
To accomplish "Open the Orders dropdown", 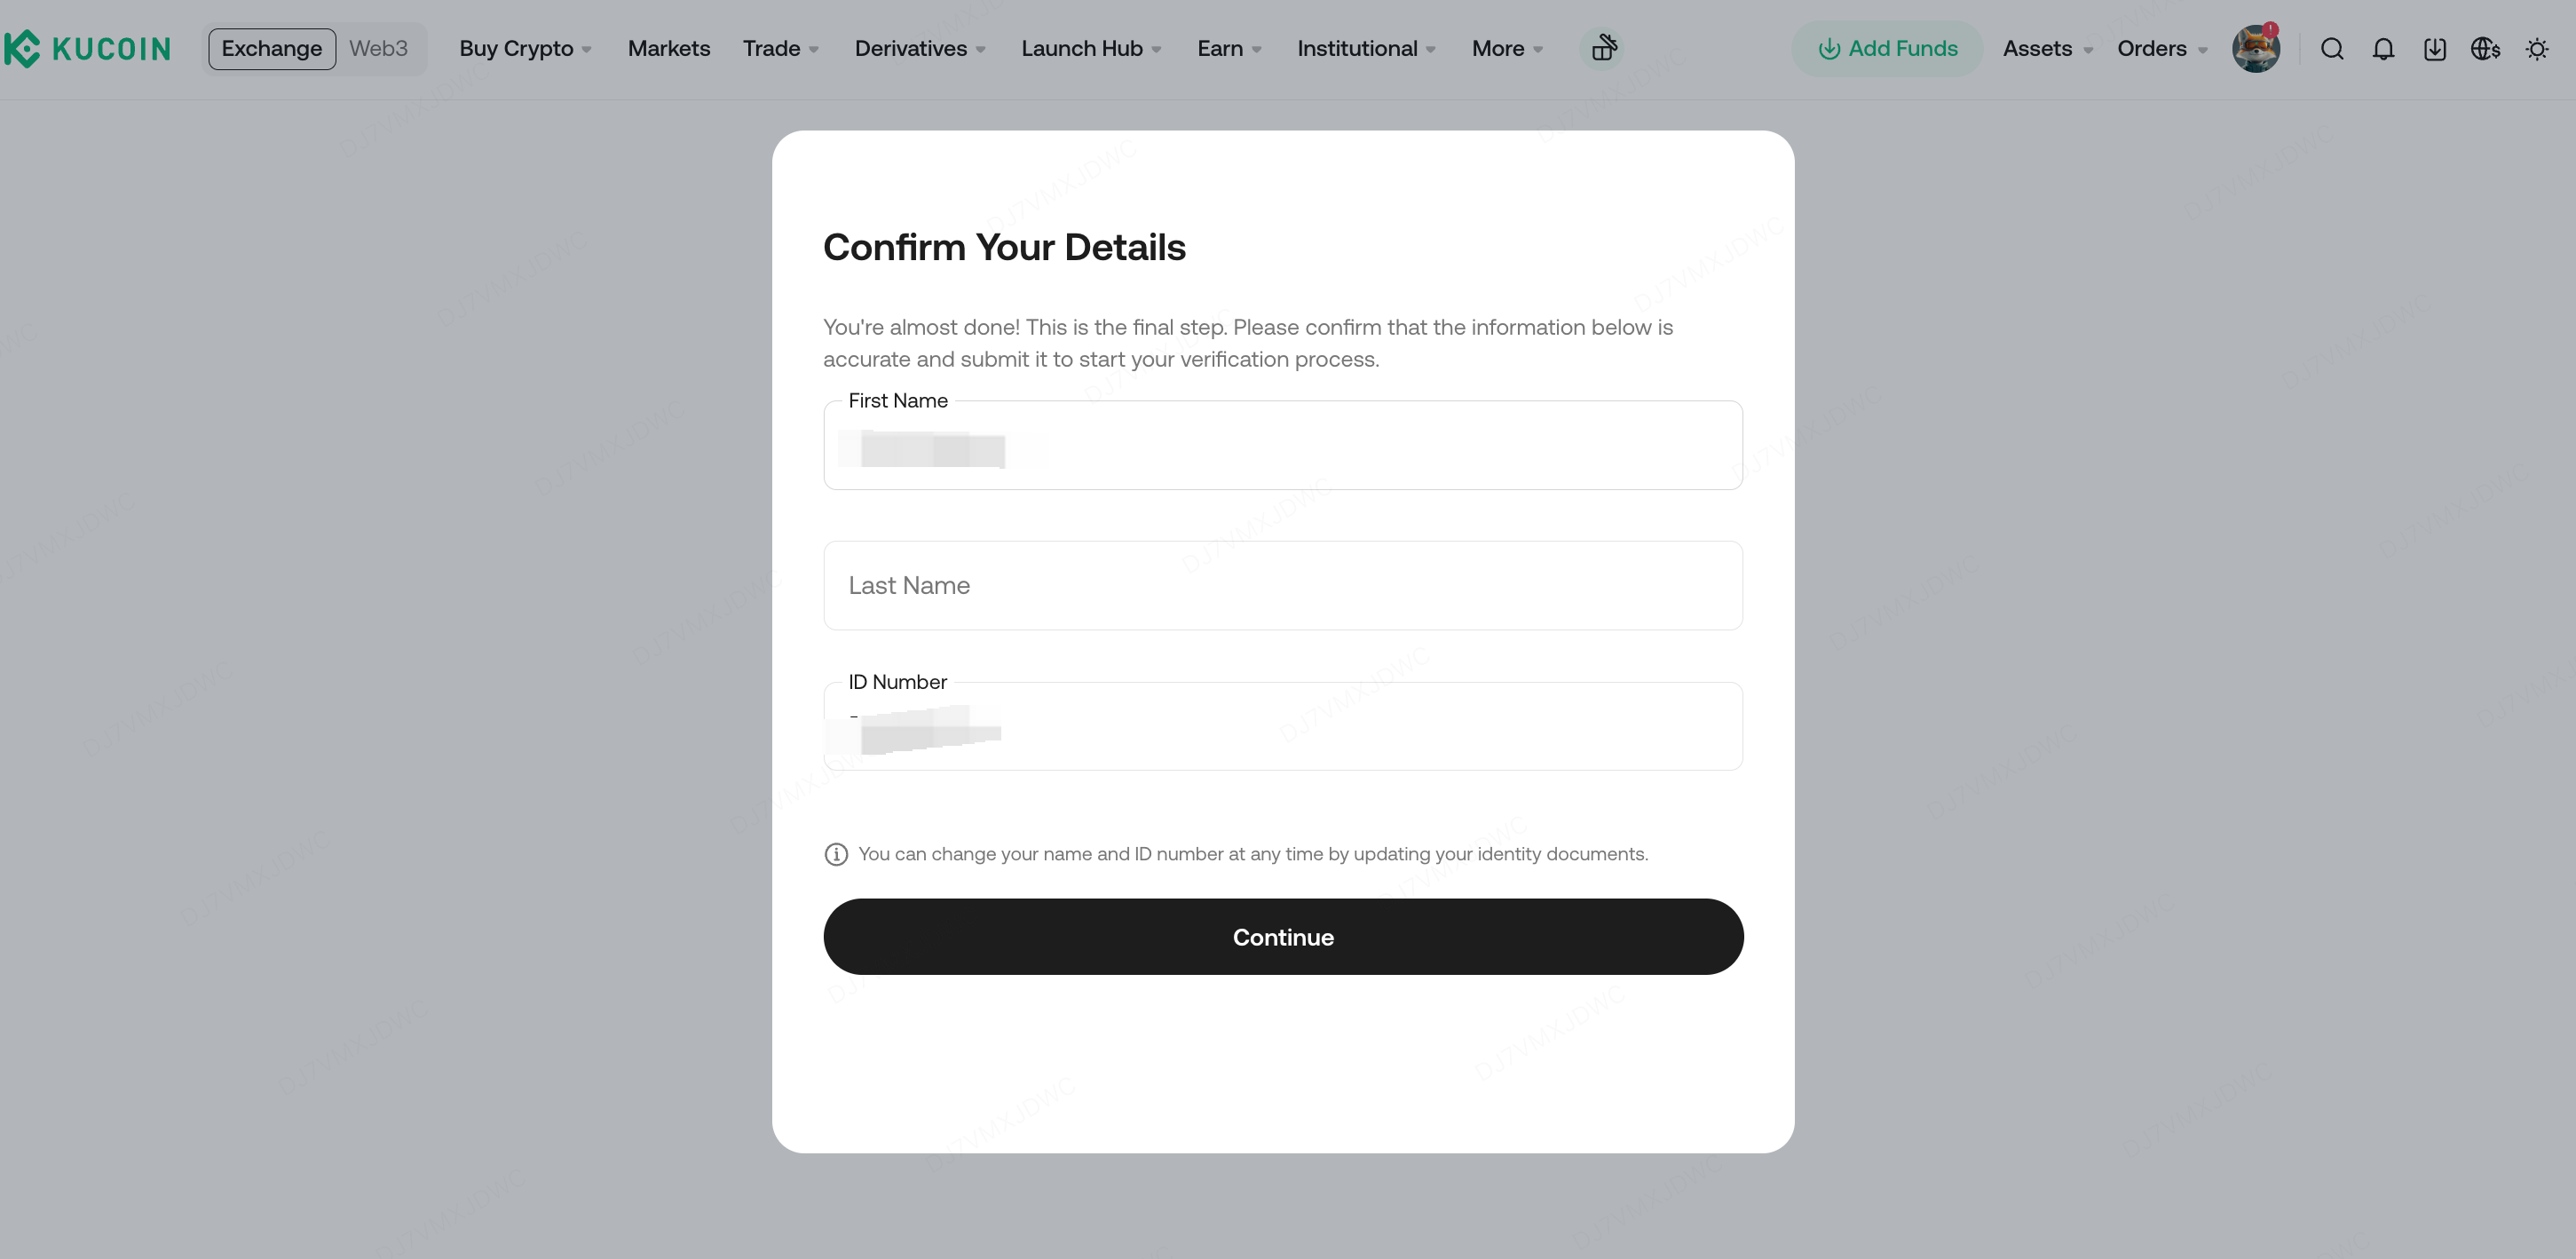I will (x=2162, y=48).
